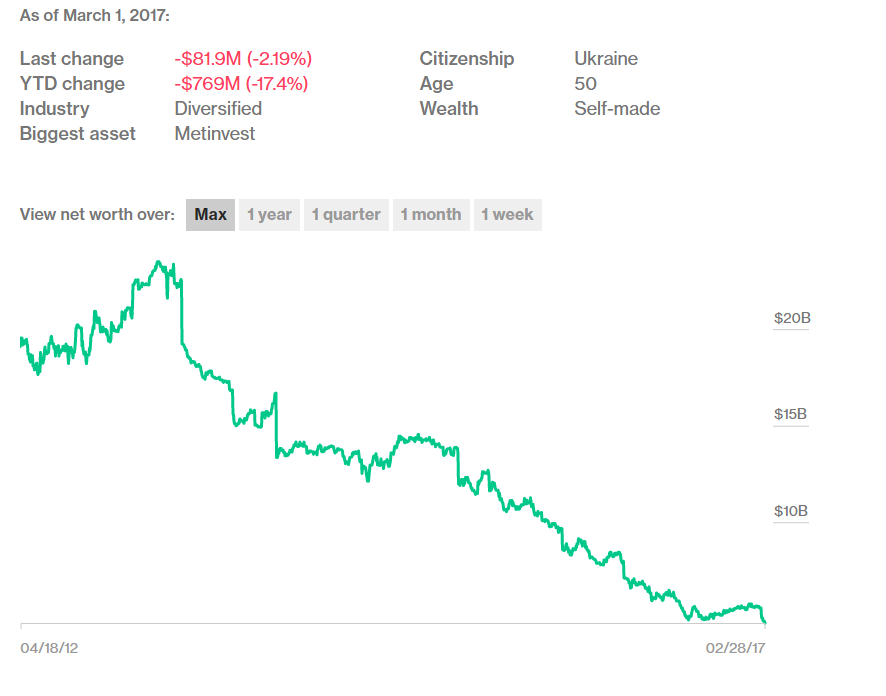Screen dimensions: 886x696
Task: Click the $10B axis label
Action: click(x=791, y=512)
